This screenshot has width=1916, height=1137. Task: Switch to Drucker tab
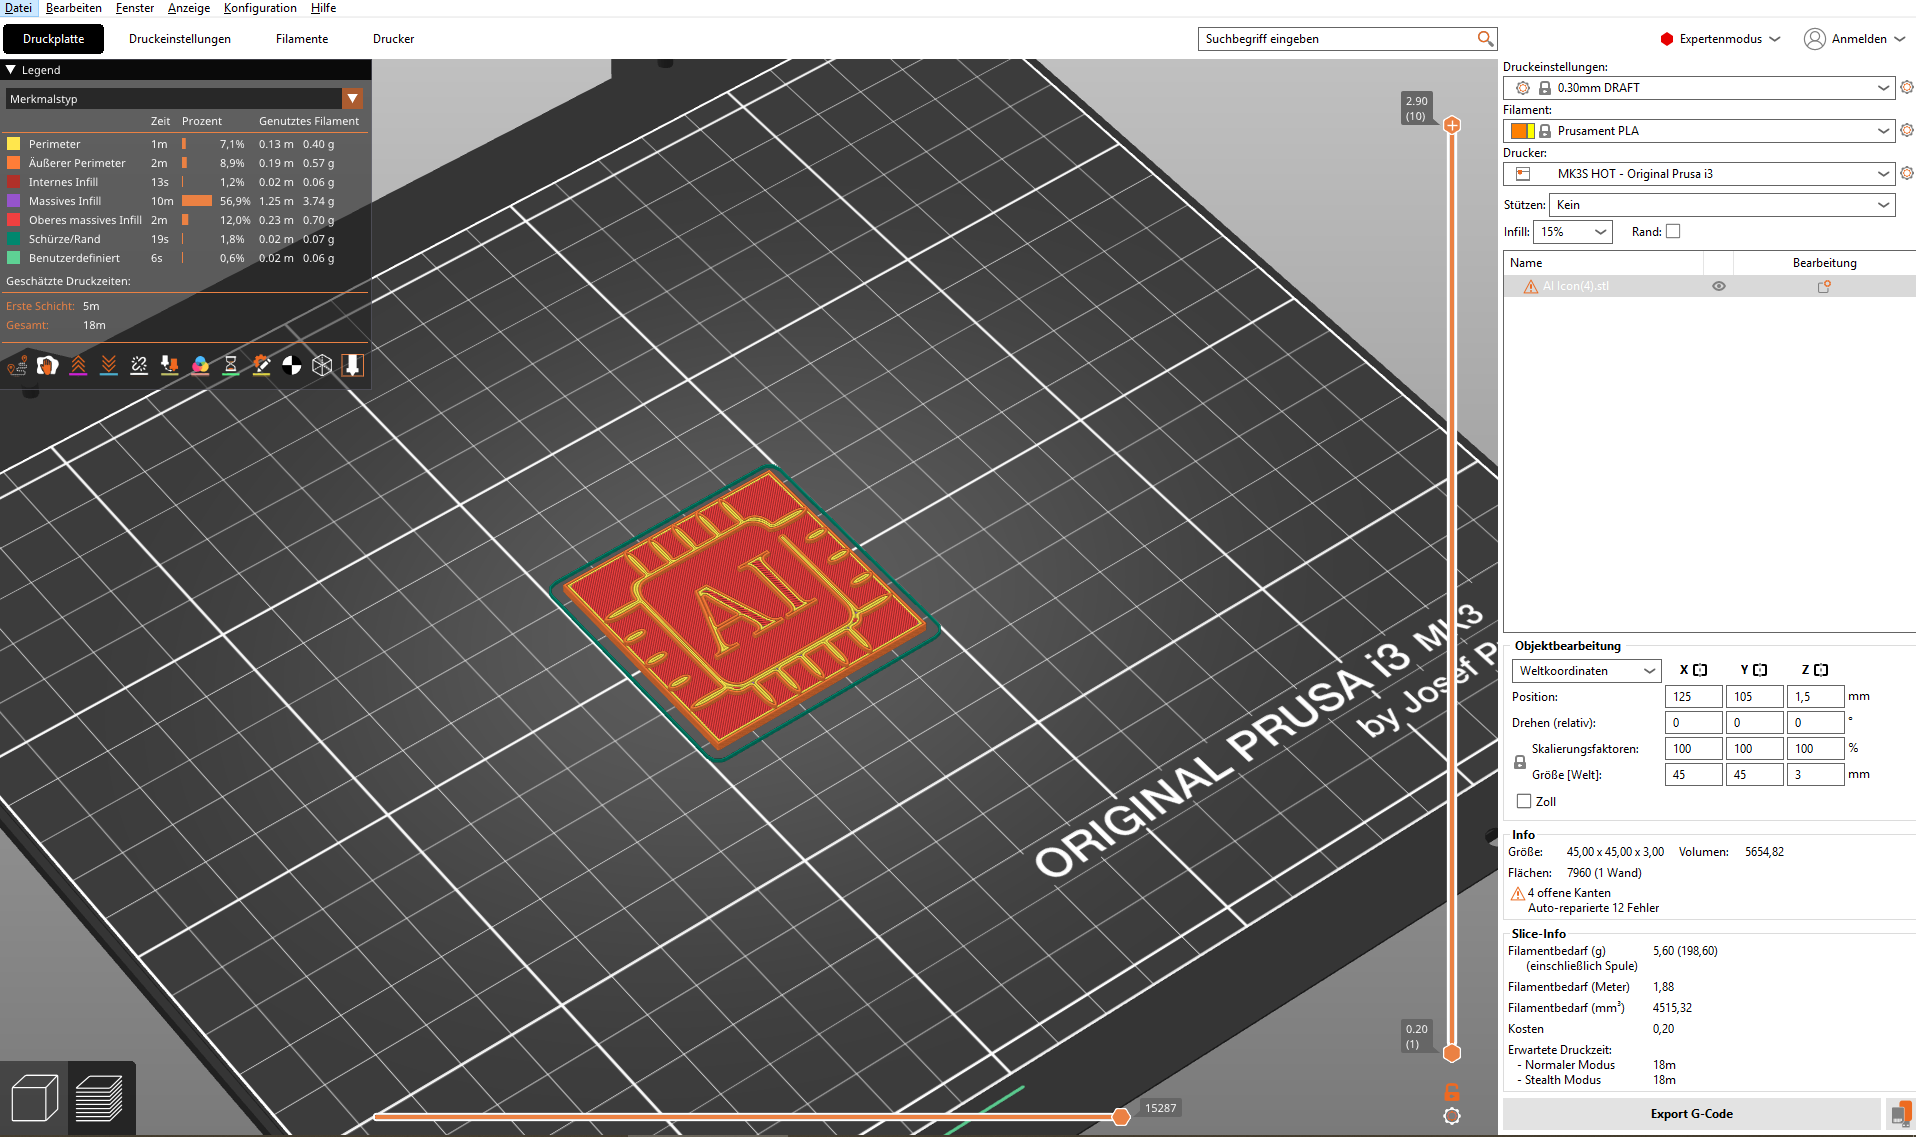point(393,39)
